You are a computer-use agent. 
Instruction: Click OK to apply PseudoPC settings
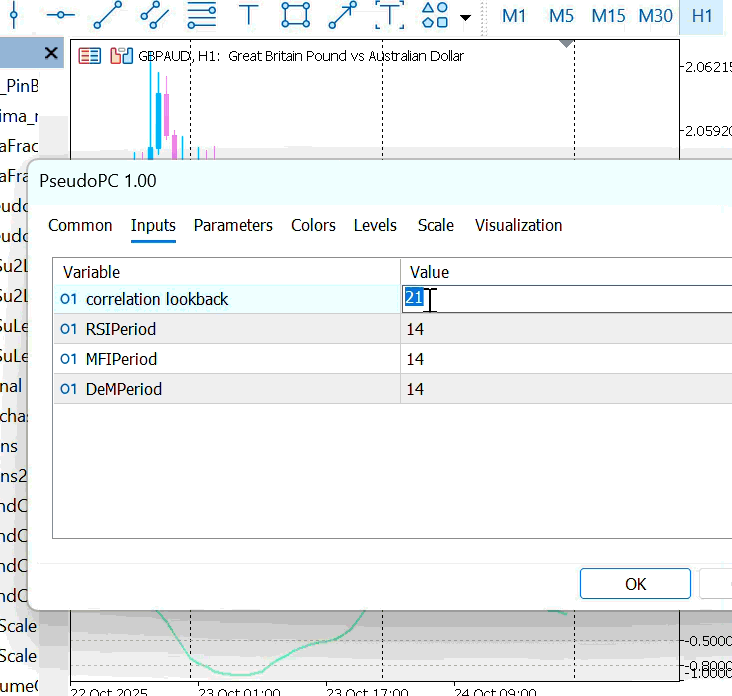click(x=635, y=584)
